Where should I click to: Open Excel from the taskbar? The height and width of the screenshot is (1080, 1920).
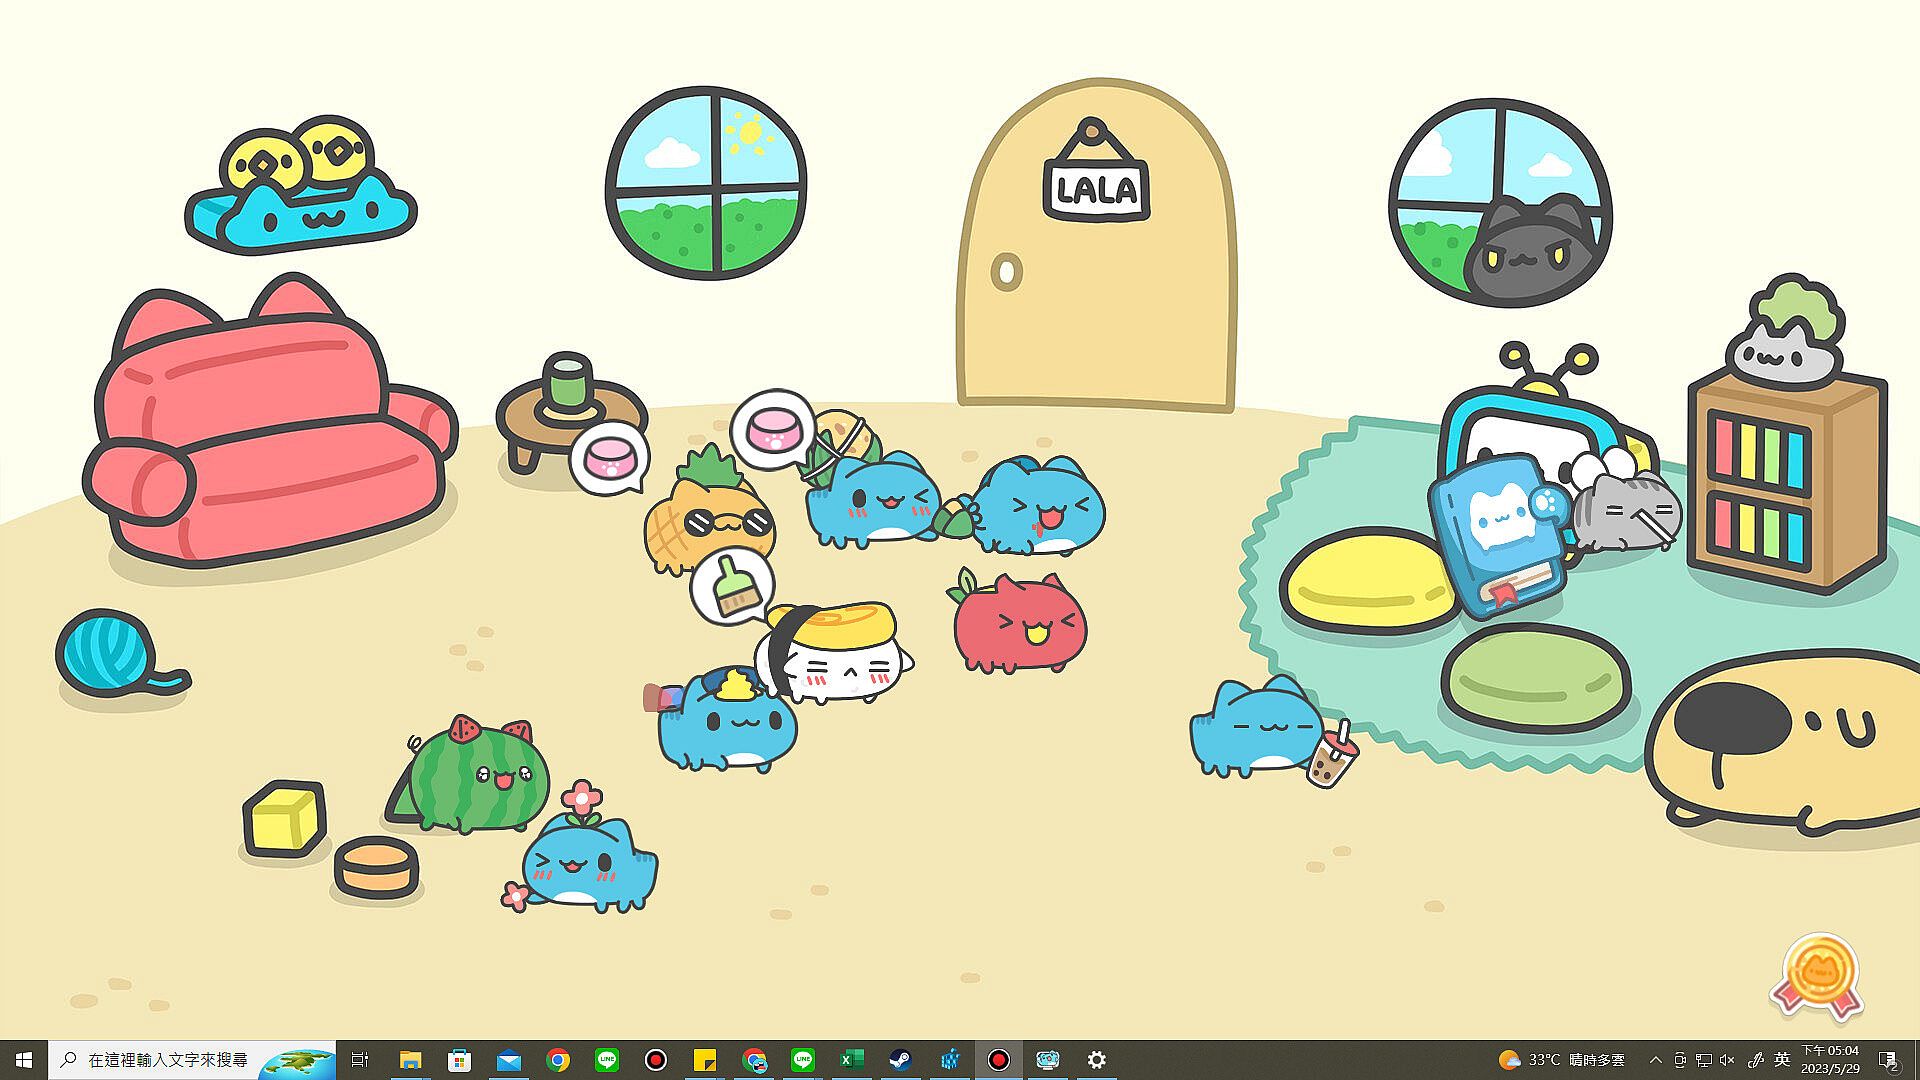point(851,1060)
